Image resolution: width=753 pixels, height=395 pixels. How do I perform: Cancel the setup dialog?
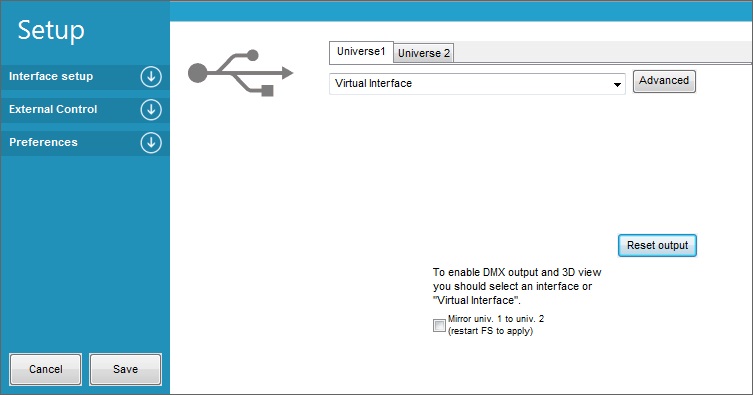point(46,369)
